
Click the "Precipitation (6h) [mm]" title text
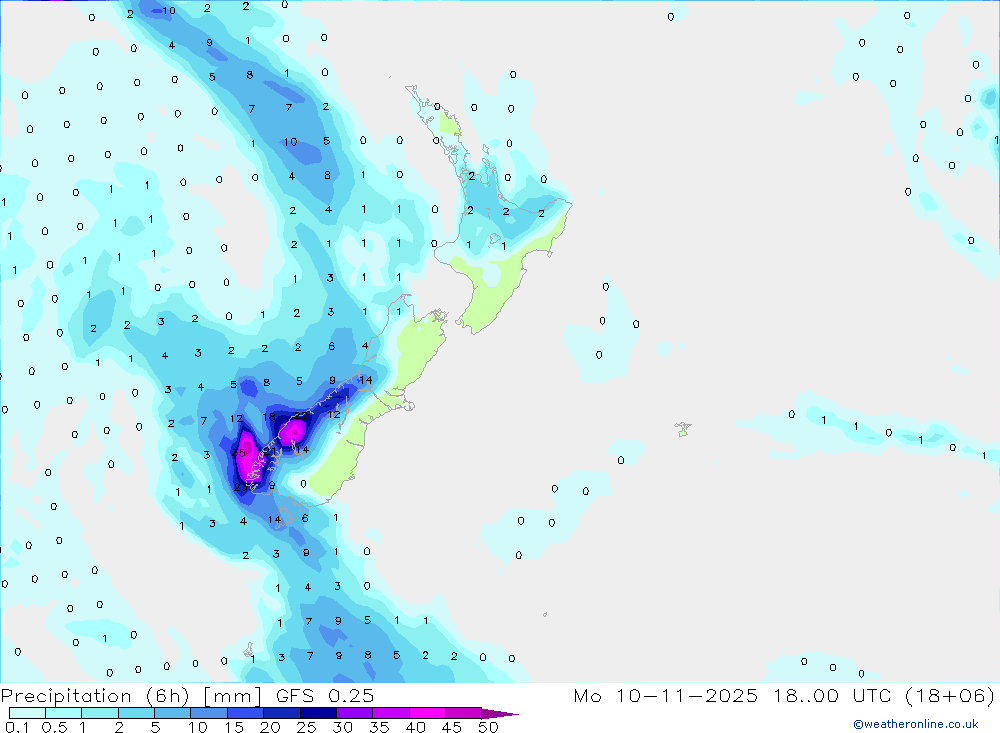(131, 696)
